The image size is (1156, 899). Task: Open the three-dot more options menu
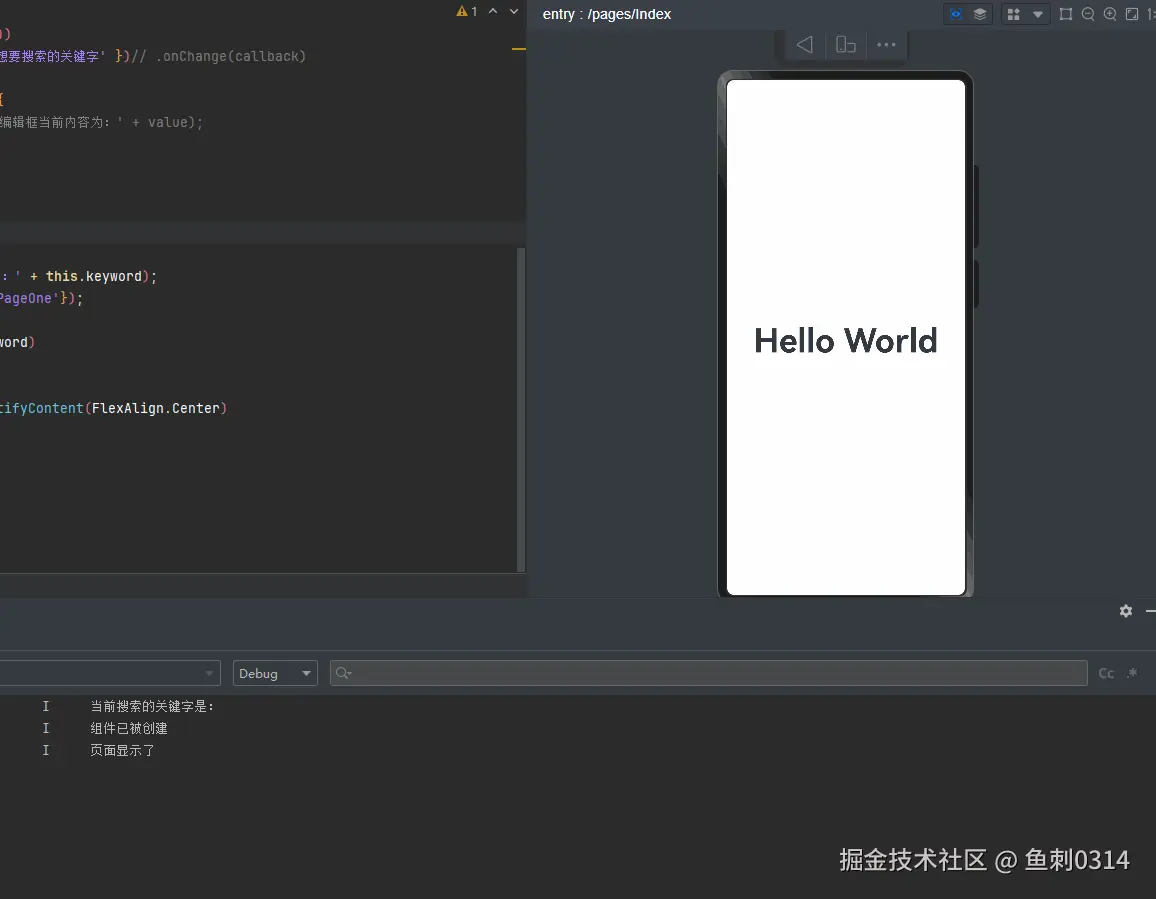[x=886, y=45]
